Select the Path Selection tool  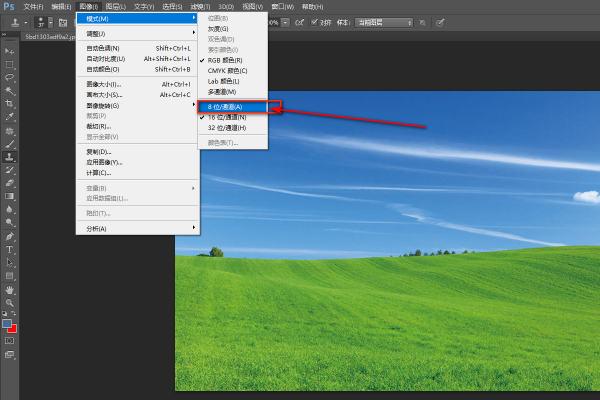[9, 263]
